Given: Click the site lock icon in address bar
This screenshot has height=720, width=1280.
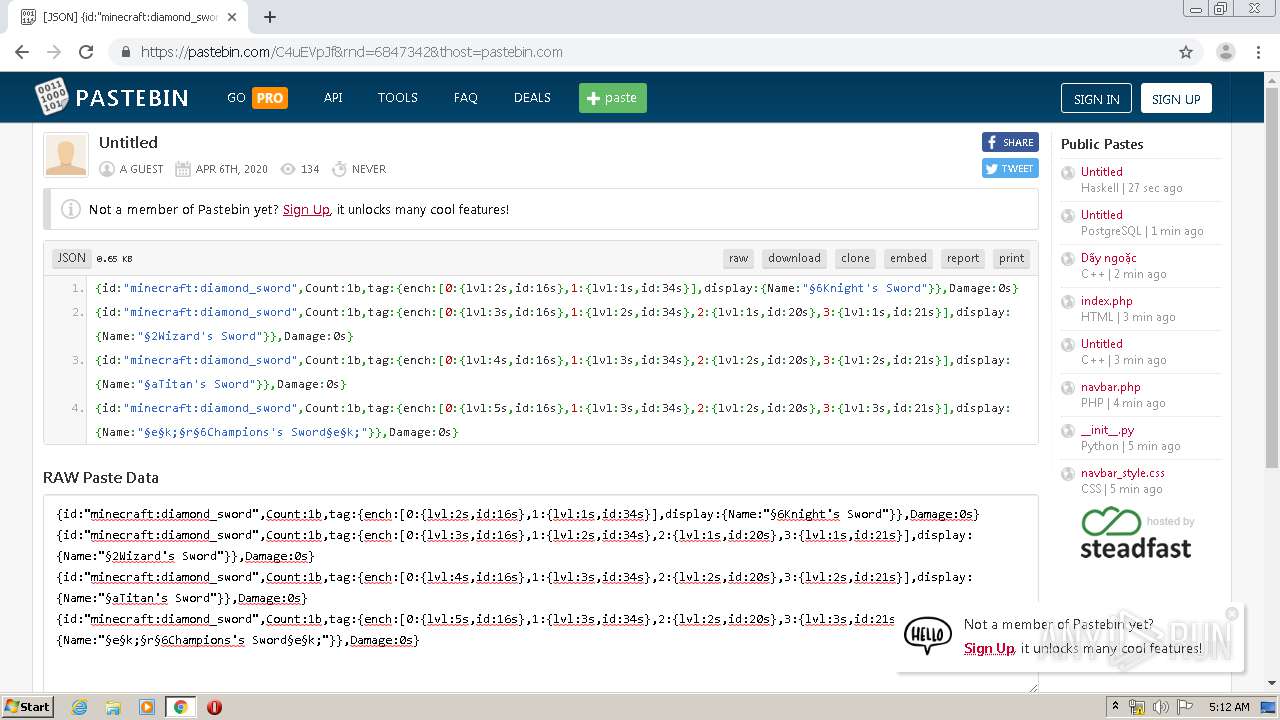Looking at the screenshot, I should coord(126,52).
